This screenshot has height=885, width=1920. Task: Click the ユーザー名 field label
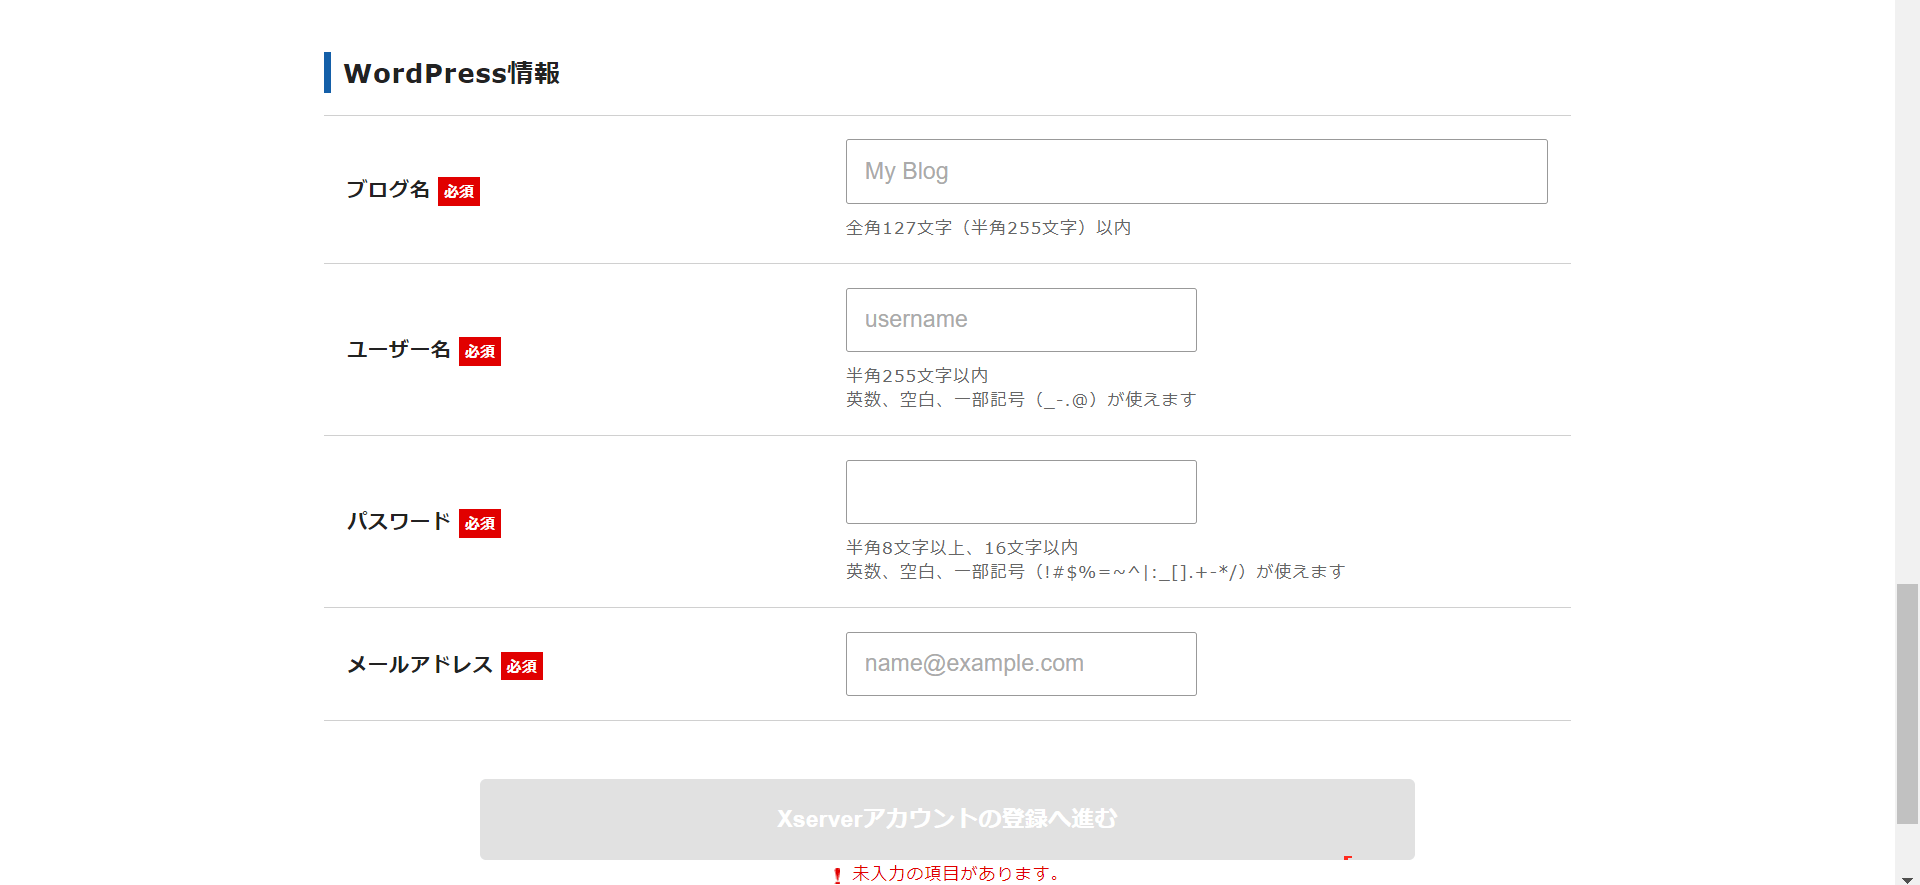(399, 350)
